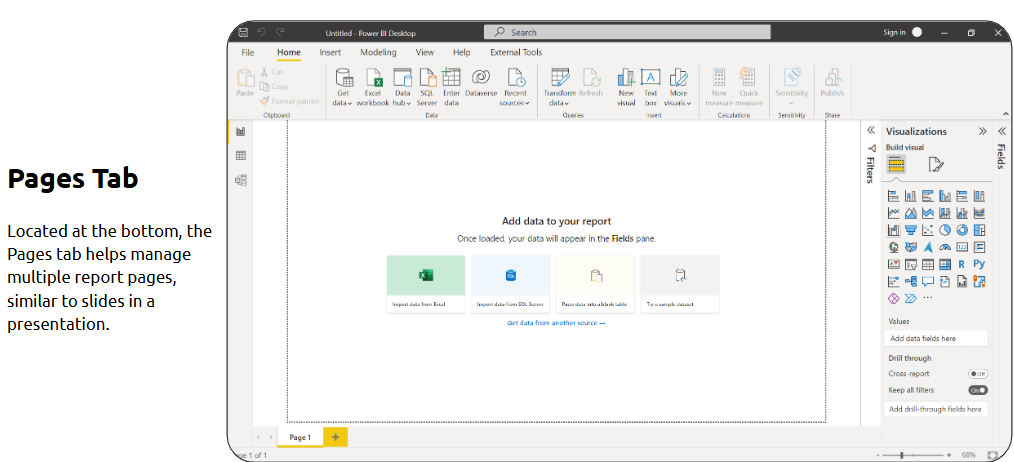Toggle Keep all filters switch
The width and height of the screenshot is (1014, 462).
coord(978,390)
